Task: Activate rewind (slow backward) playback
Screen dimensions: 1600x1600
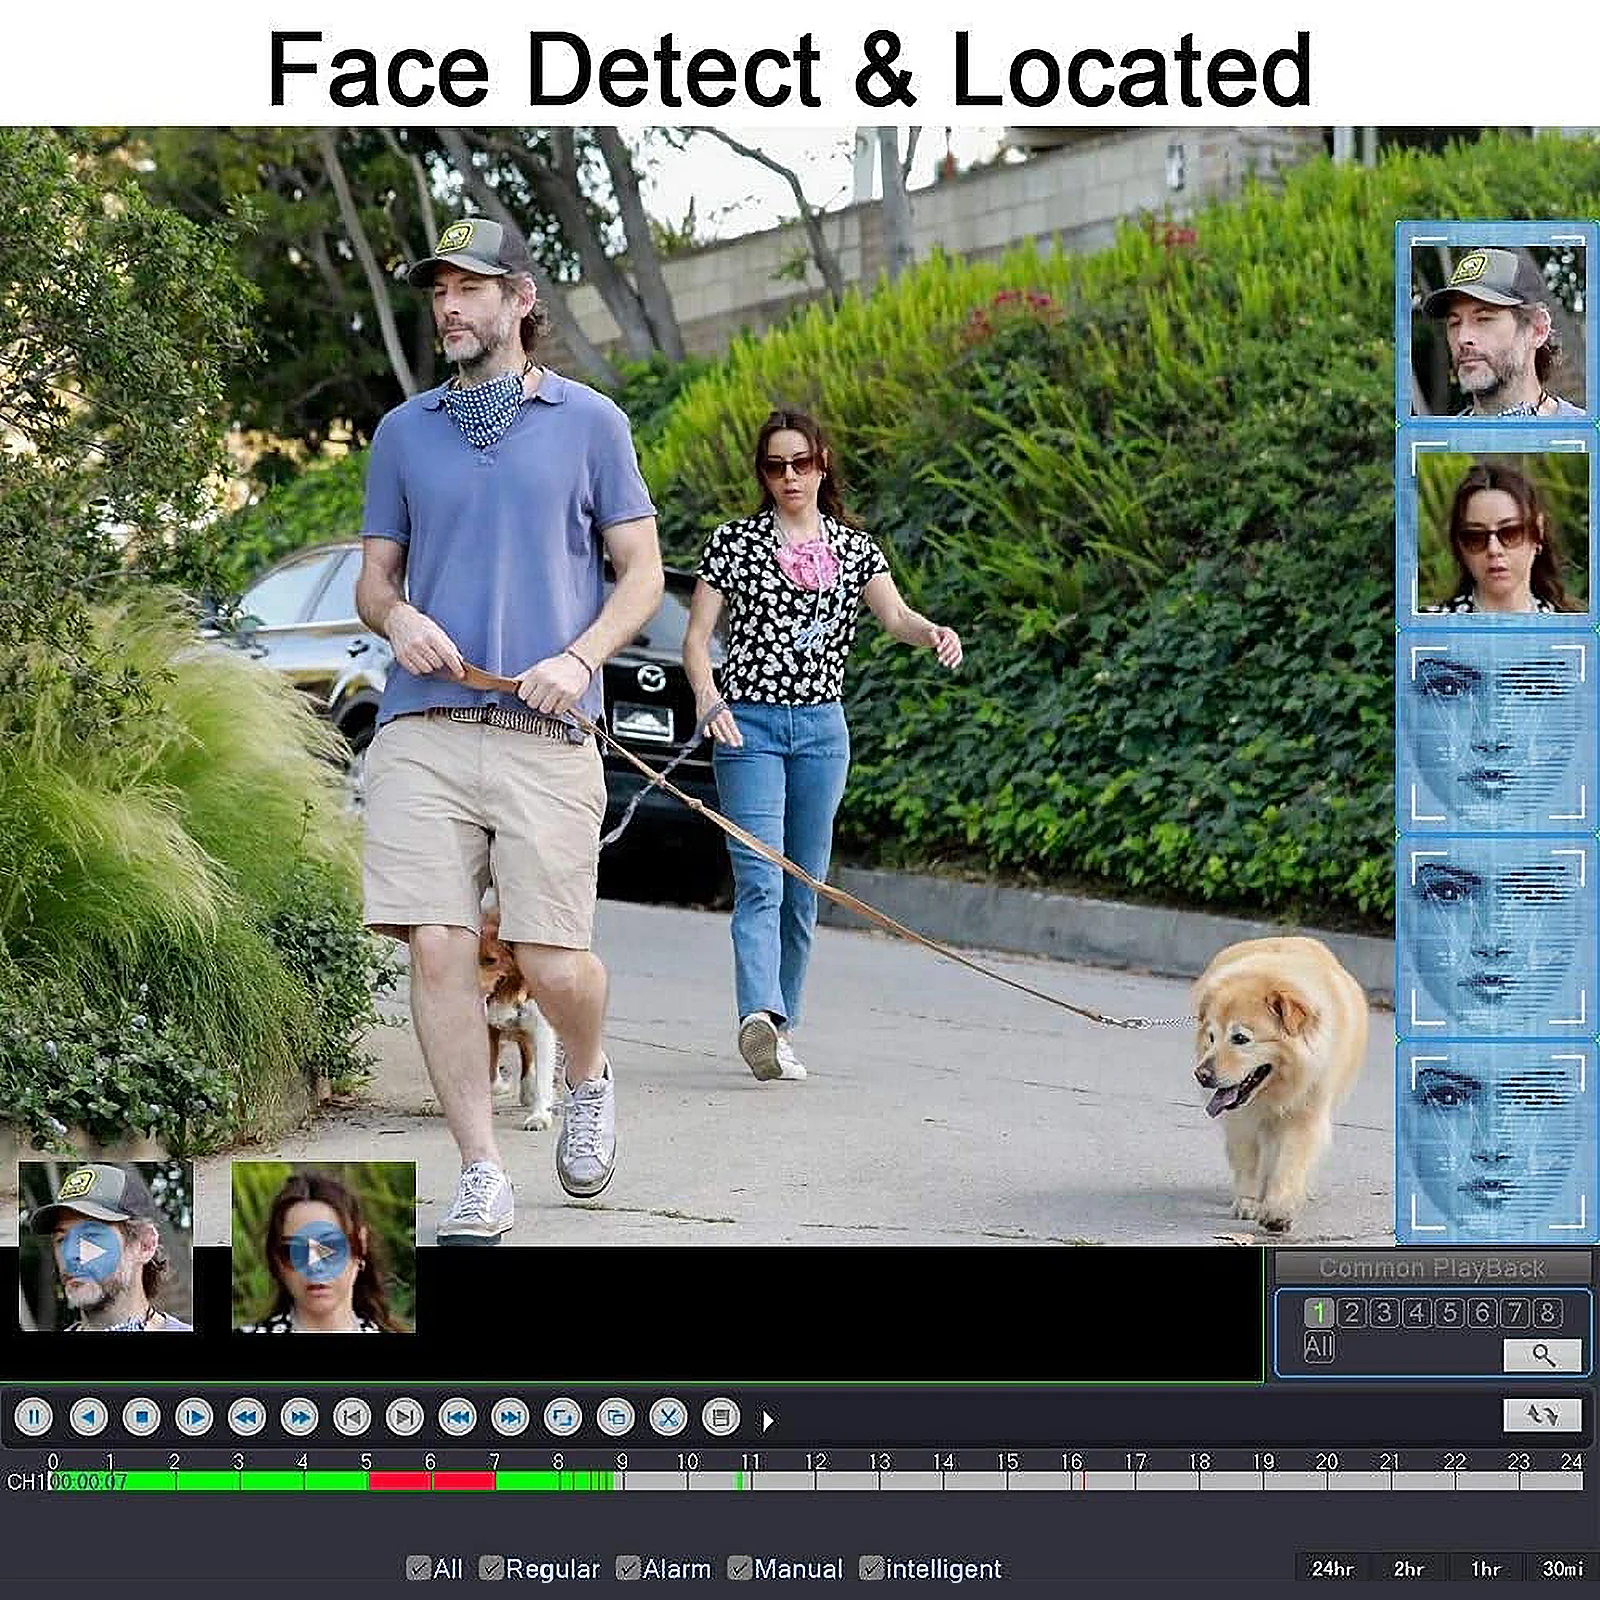Action: tap(246, 1417)
